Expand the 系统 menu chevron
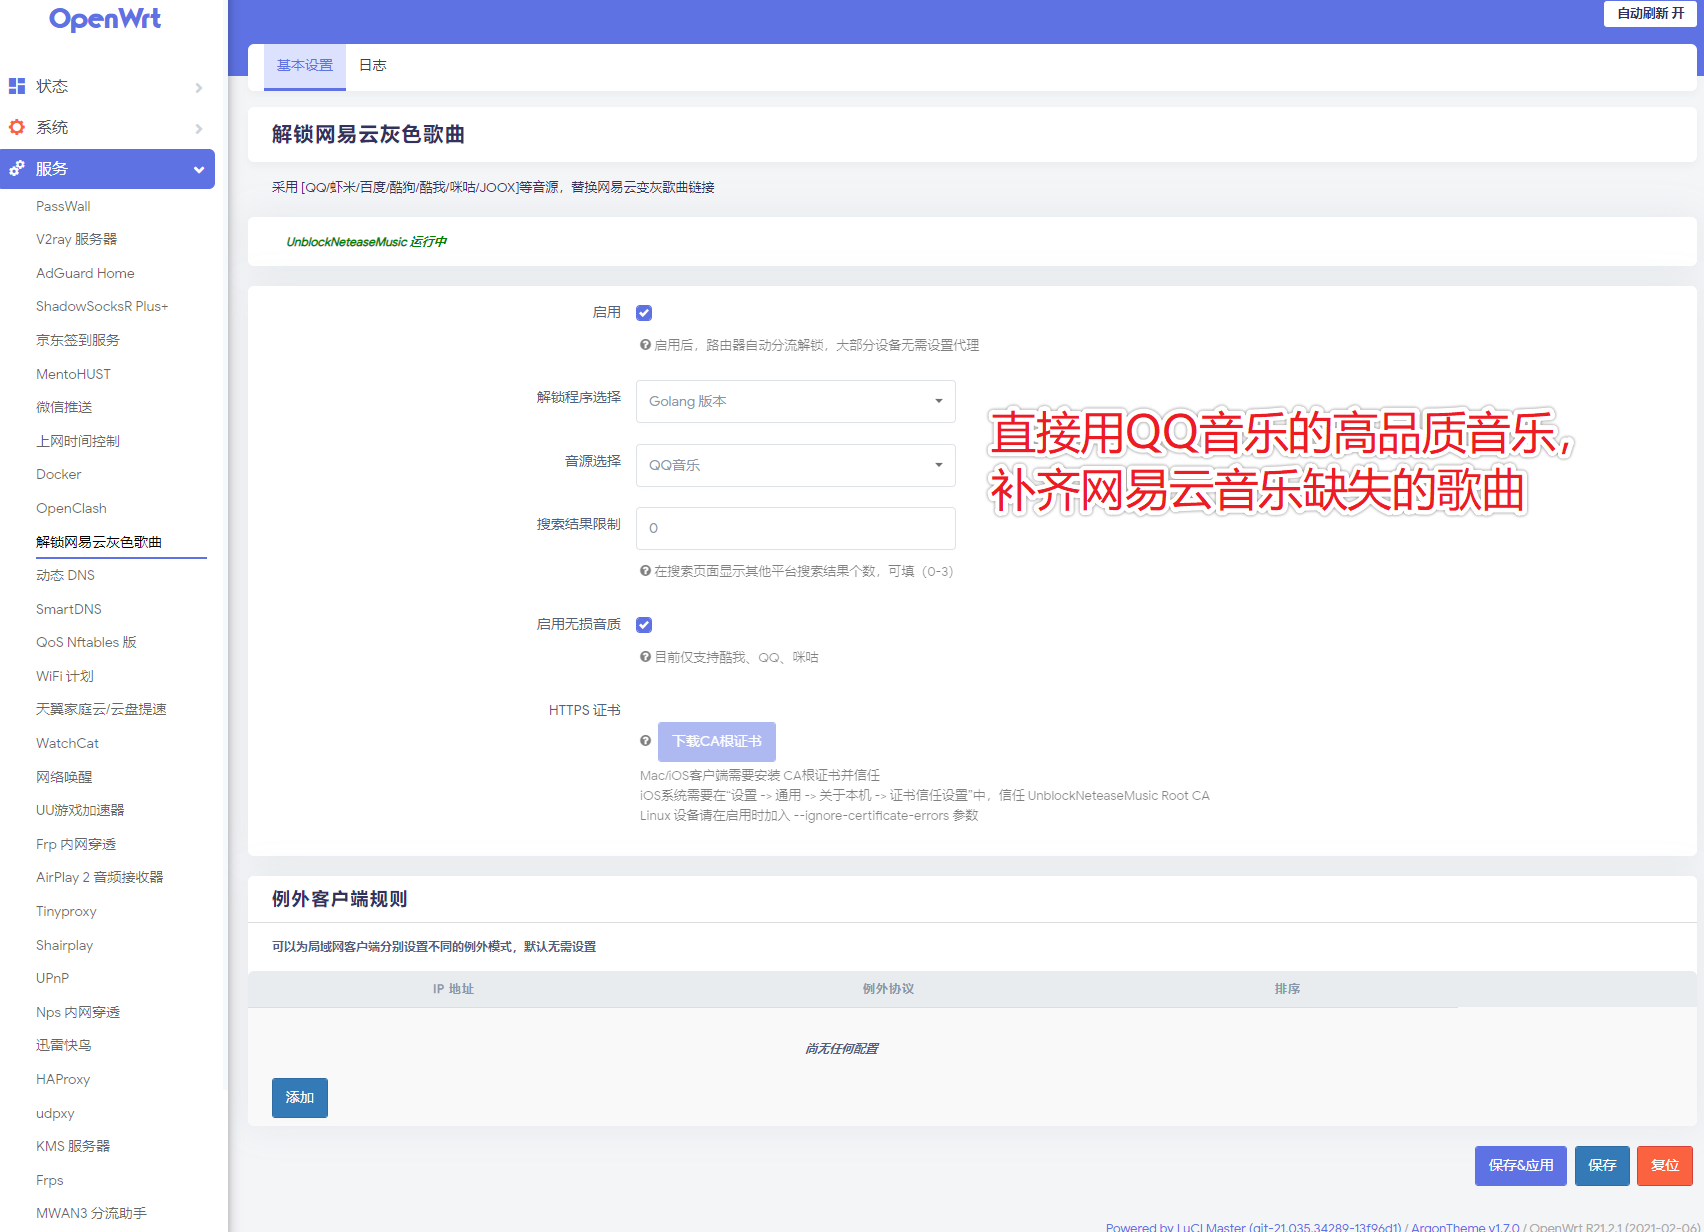This screenshot has height=1232, width=1704. coord(199,129)
